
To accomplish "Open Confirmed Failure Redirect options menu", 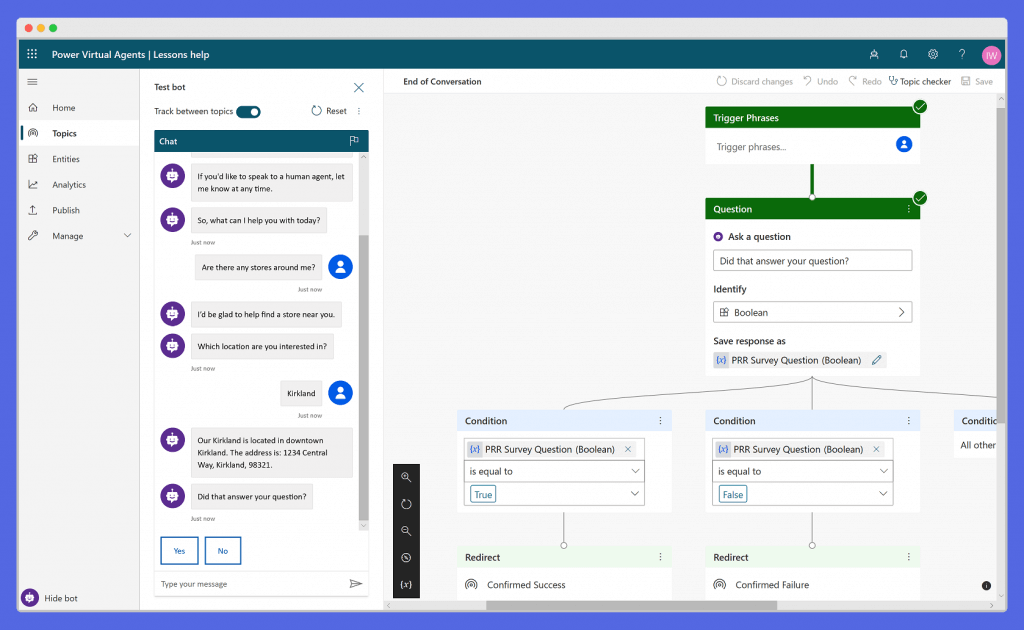I will tap(908, 557).
